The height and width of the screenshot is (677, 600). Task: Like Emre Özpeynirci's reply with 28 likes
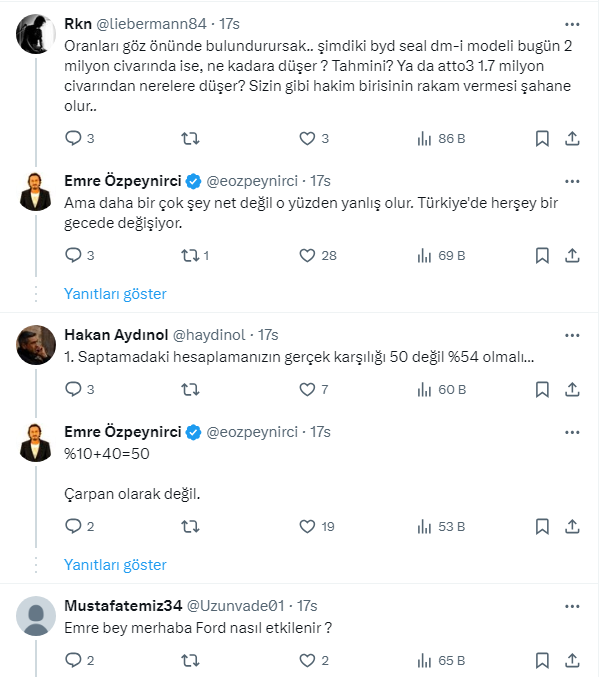308,255
